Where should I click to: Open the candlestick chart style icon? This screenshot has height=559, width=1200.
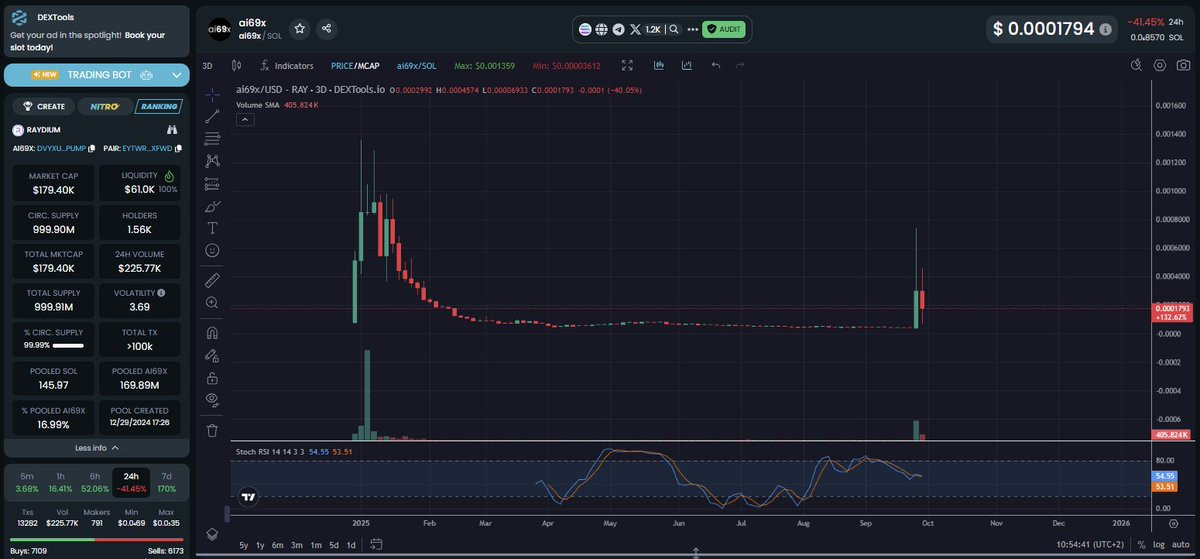tap(236, 65)
